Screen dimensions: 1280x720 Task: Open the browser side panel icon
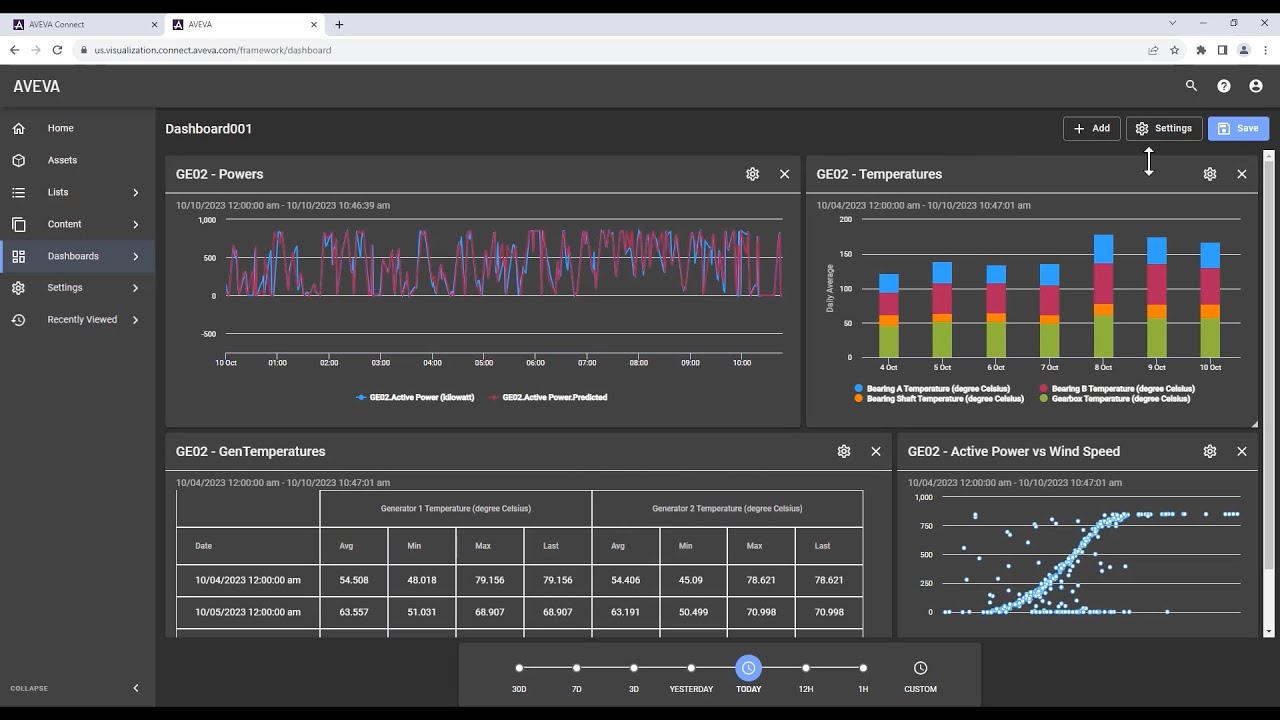(1222, 50)
